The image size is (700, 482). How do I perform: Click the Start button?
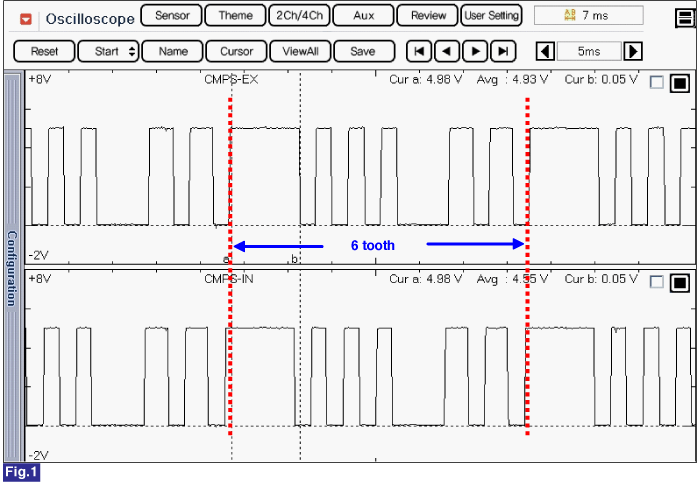click(x=108, y=51)
